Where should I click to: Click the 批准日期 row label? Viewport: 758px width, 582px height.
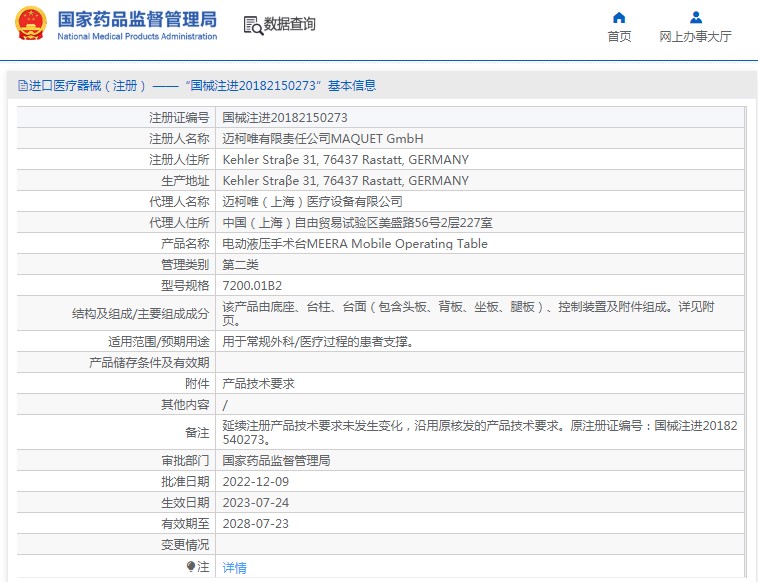[x=185, y=482]
